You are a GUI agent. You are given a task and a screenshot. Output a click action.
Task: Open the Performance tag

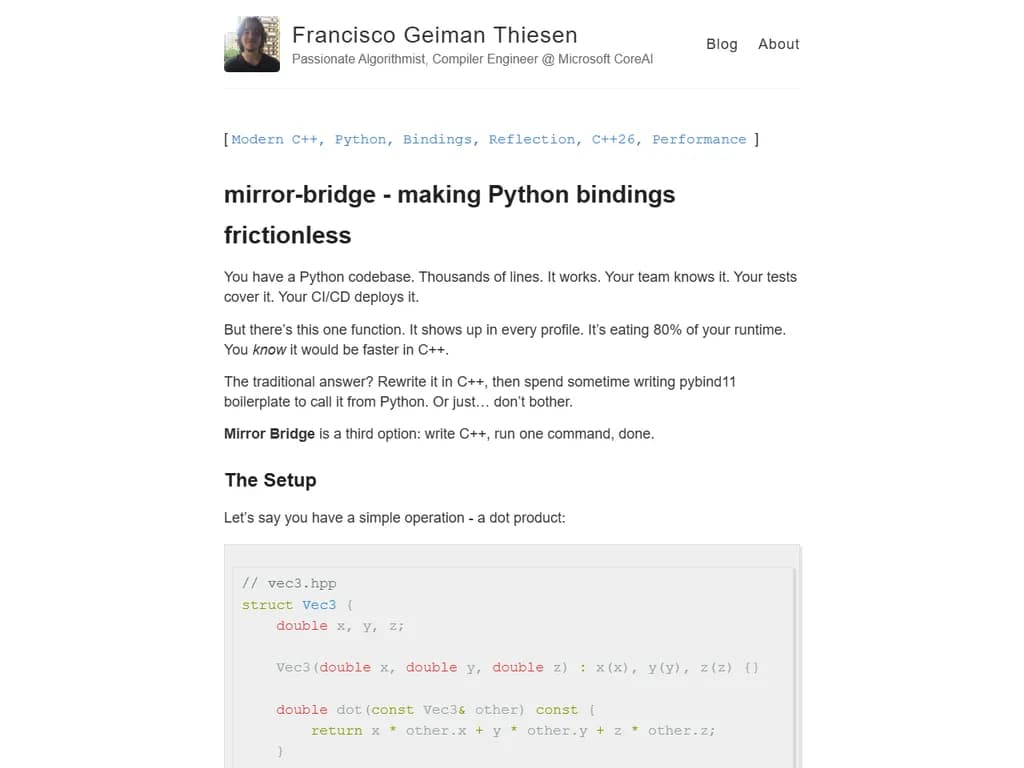pyautogui.click(x=699, y=139)
